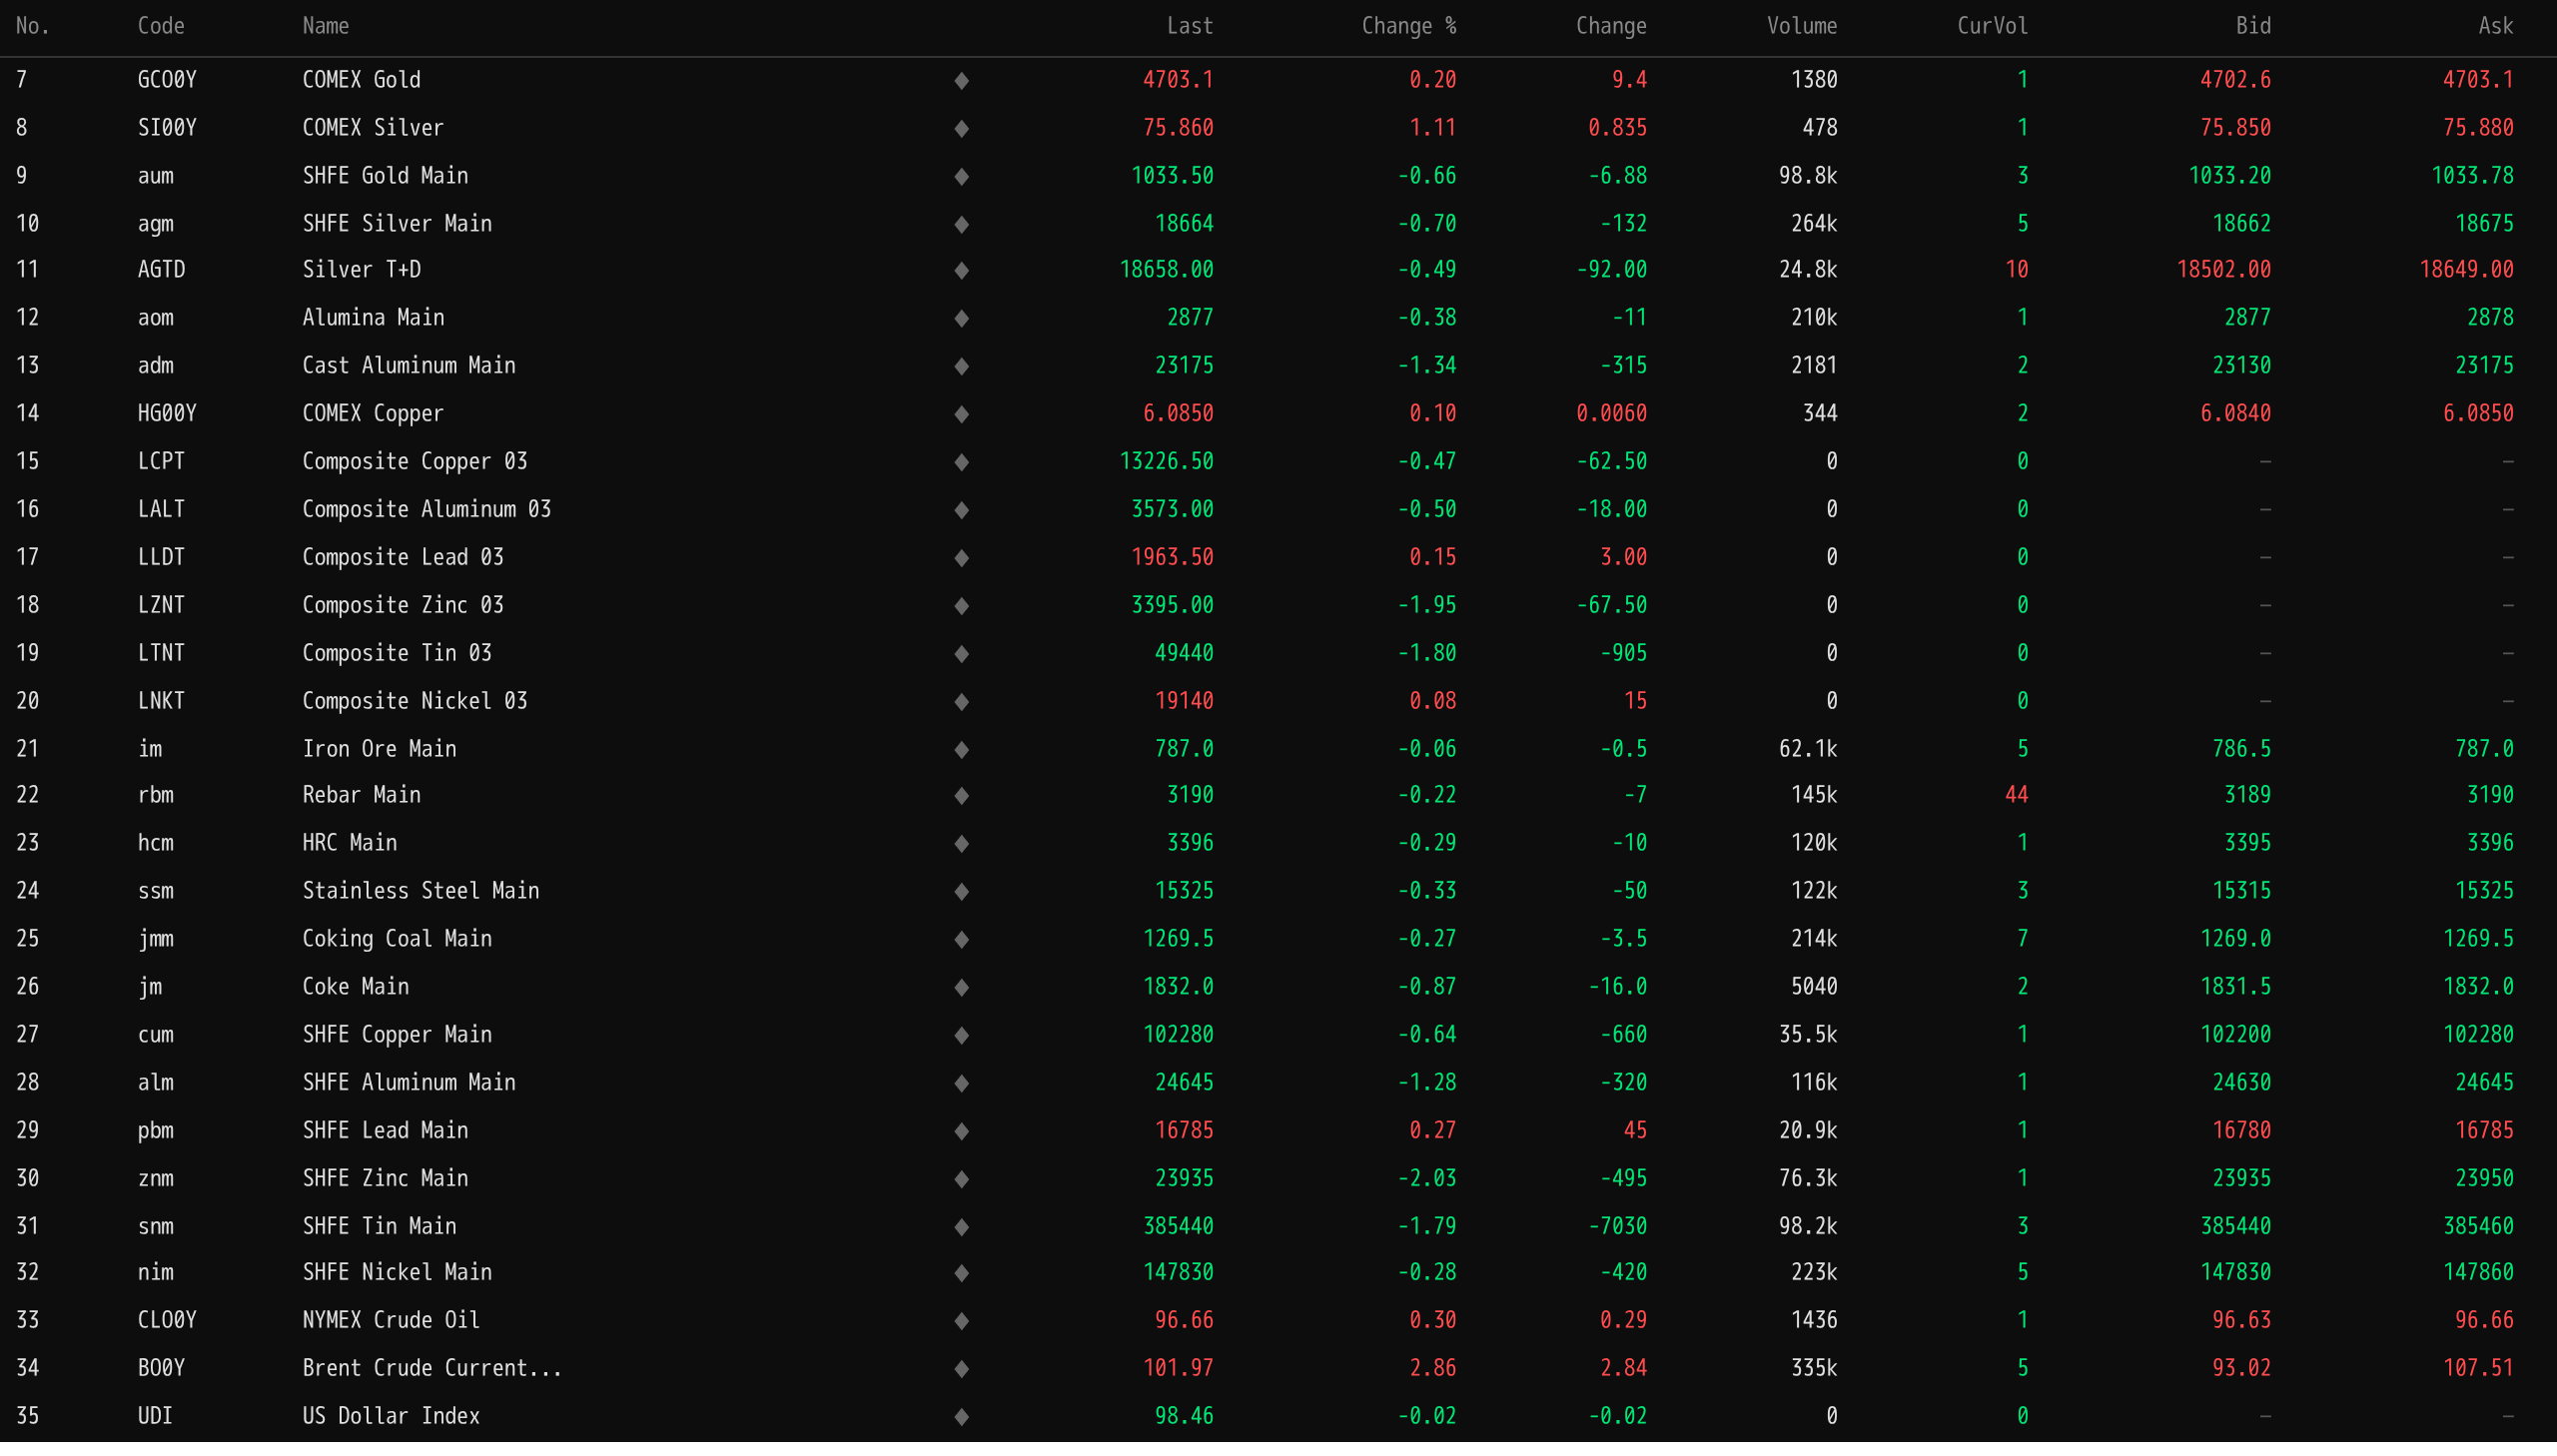This screenshot has width=2557, height=1456.
Task: Click SHFE Copper Main last price 102280
Action: click(1177, 1034)
